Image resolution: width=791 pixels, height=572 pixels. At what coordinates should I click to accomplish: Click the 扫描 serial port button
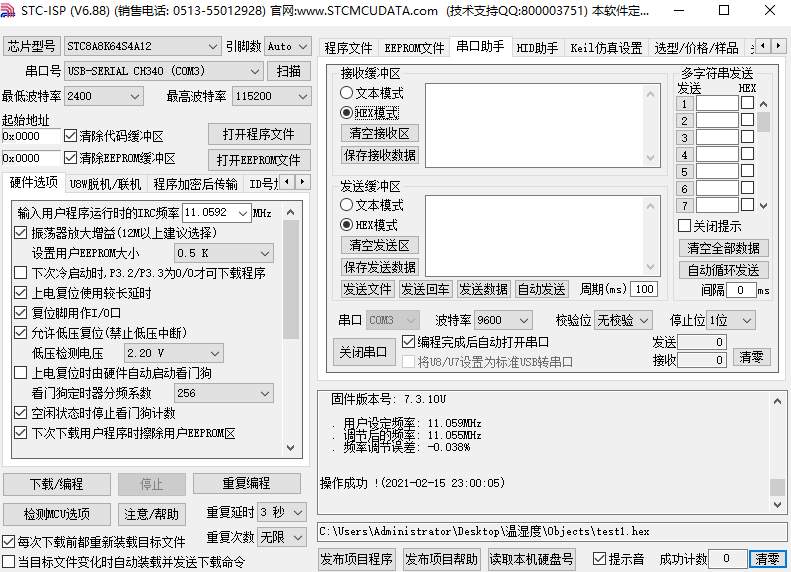click(x=289, y=71)
